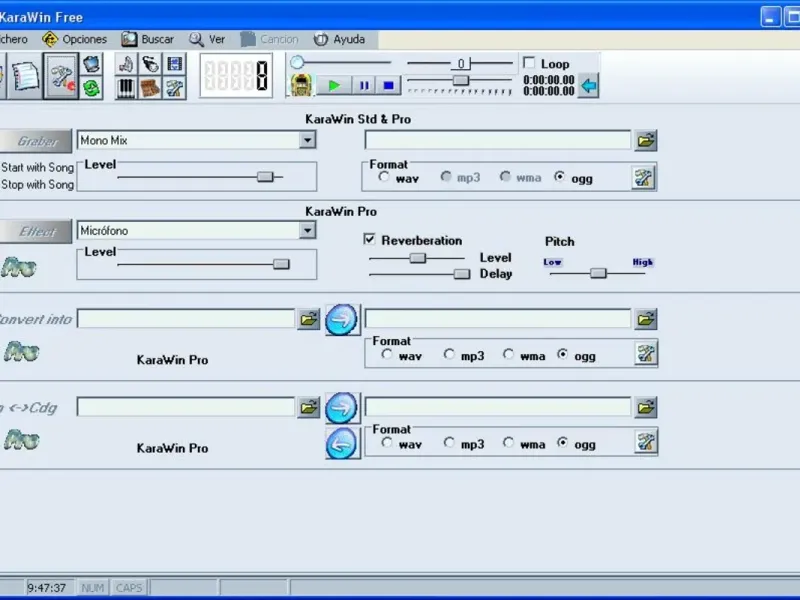Browse folder for Cdg destination file

tap(645, 408)
